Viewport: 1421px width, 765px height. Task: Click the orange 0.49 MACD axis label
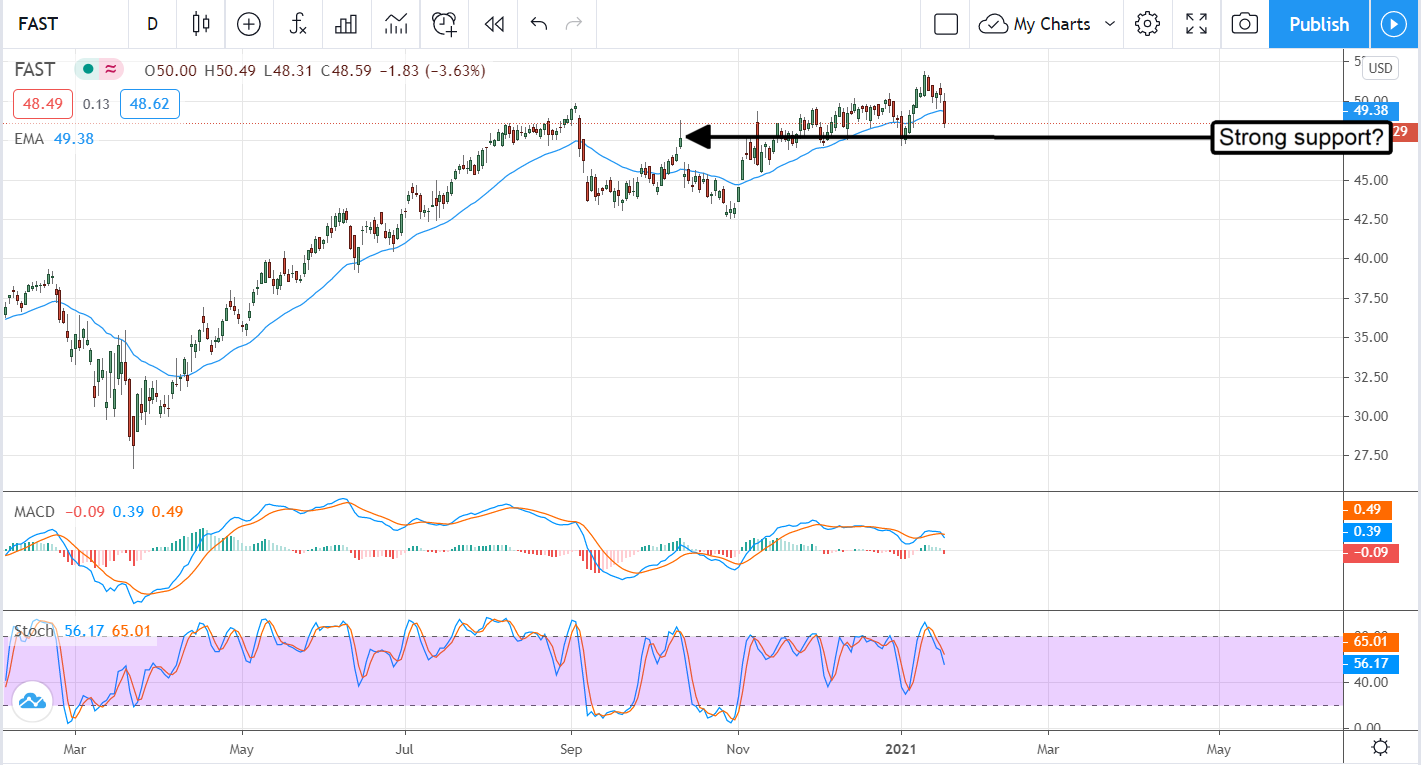coord(1369,510)
